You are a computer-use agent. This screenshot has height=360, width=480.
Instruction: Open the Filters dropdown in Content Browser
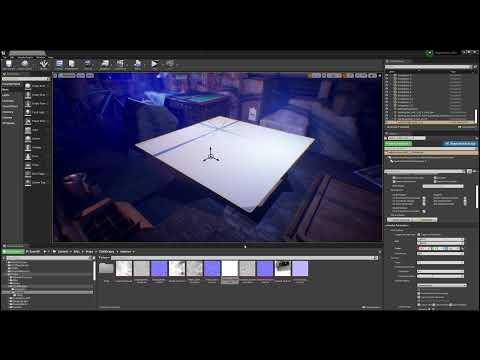[x=104, y=258]
